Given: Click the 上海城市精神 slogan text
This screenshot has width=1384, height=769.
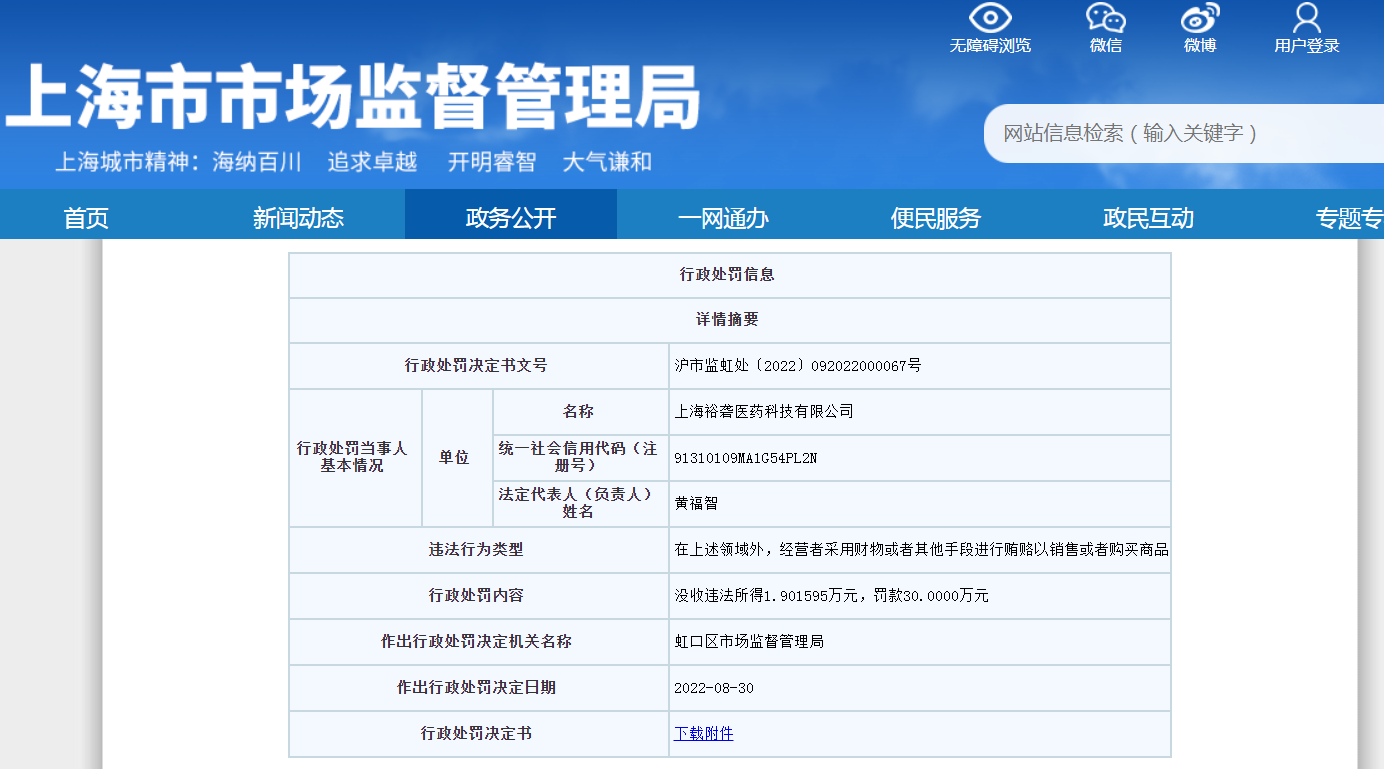Looking at the screenshot, I should [x=354, y=162].
